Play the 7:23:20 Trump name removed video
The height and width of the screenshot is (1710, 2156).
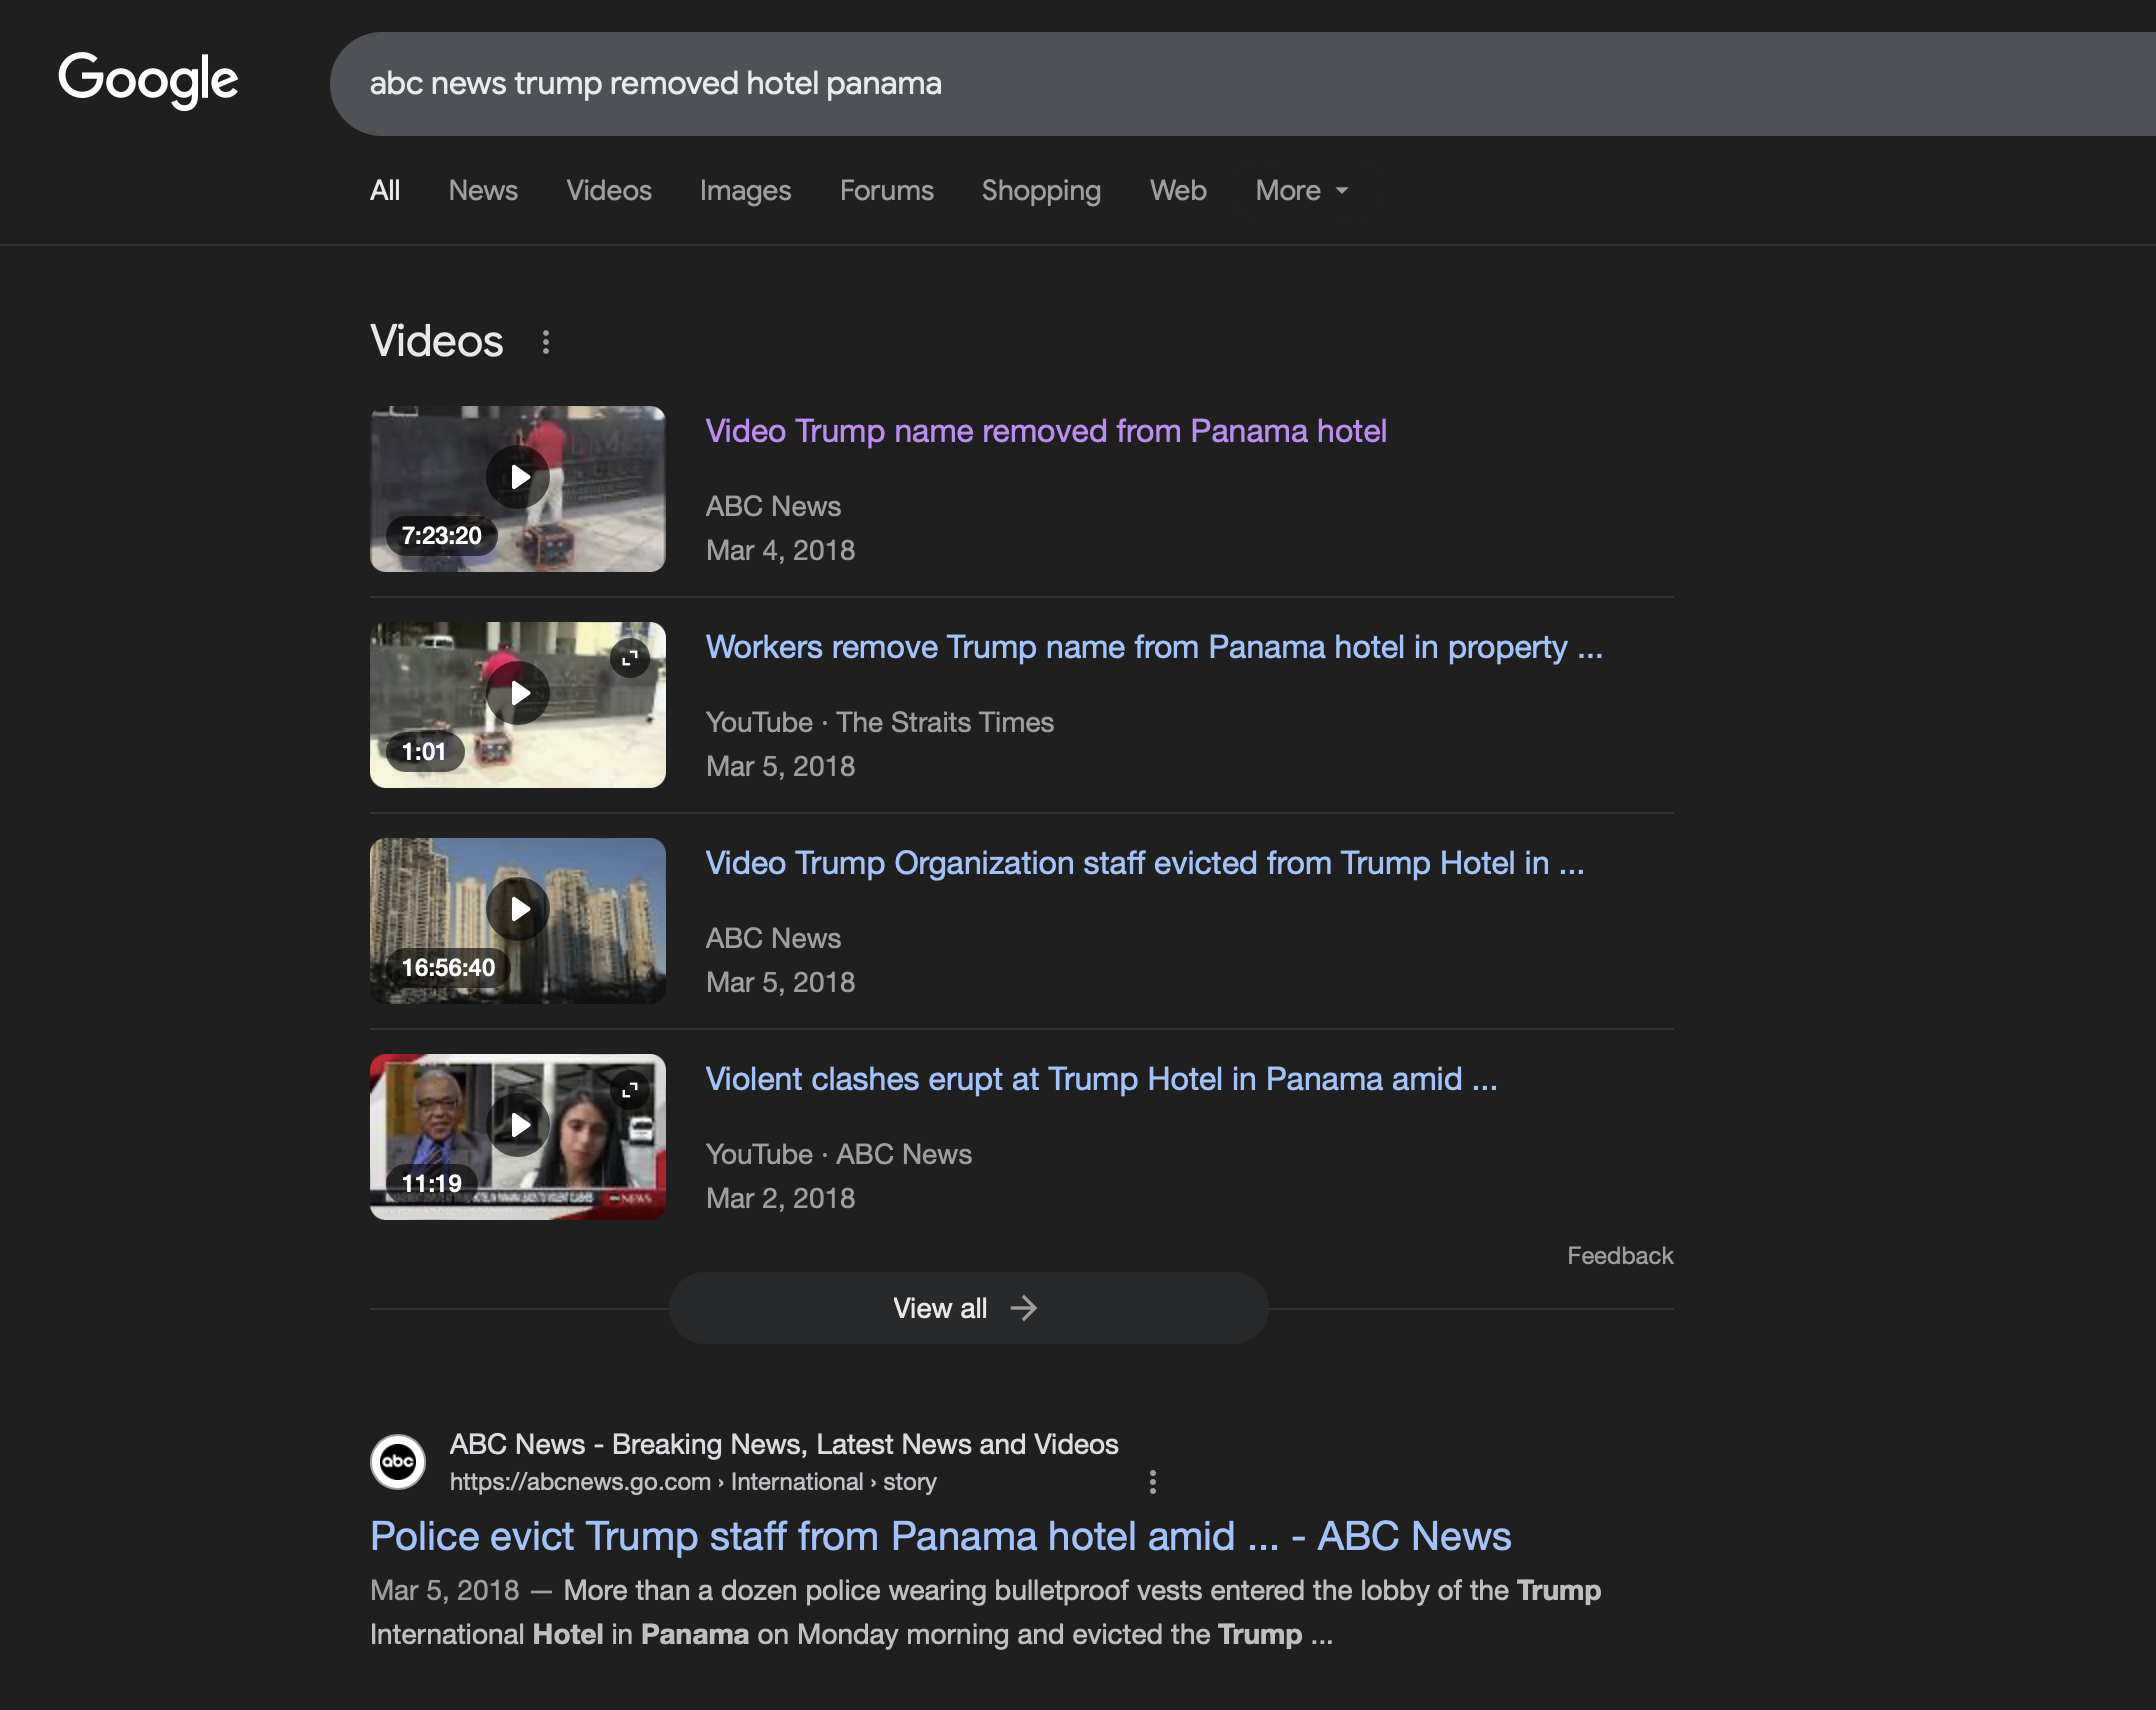pos(518,477)
